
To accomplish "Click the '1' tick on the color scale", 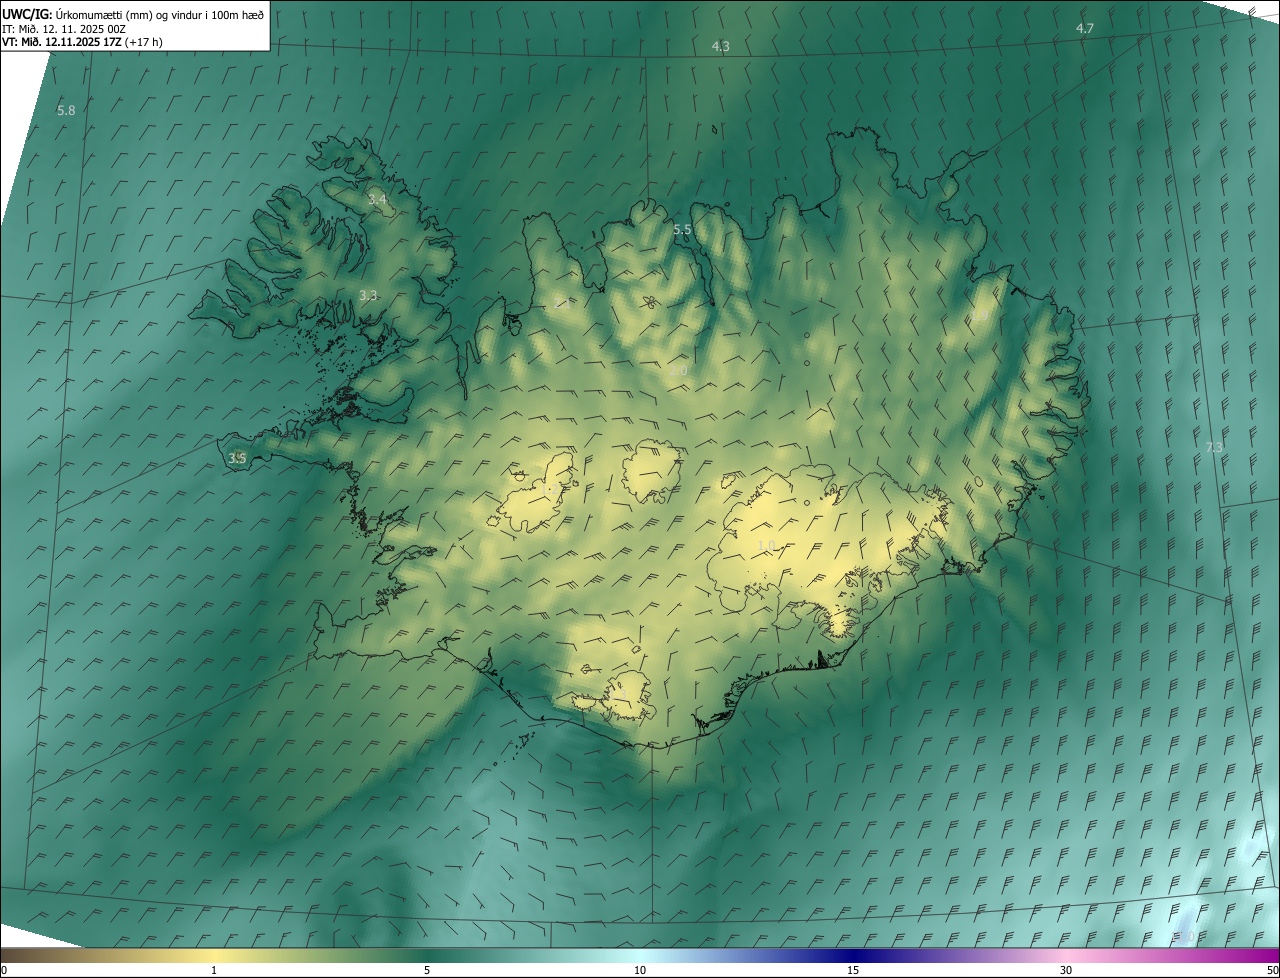I will (214, 970).
